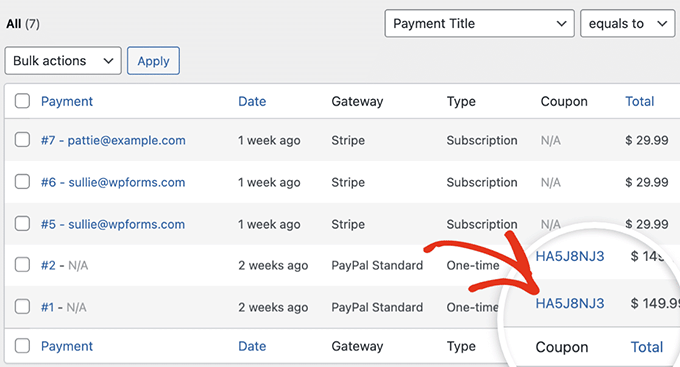
Task: Sort table by Date column header
Action: [x=252, y=101]
